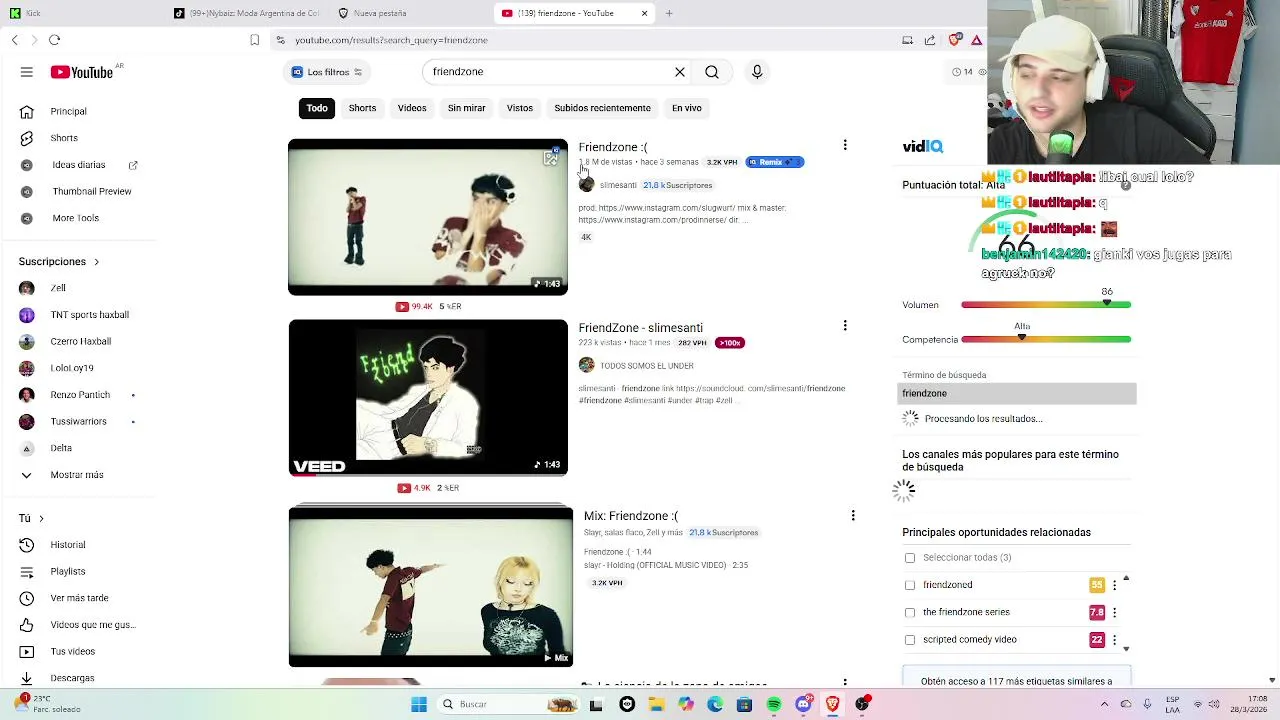Click the Windows taskbar Buscar box
The width and height of the screenshot is (1280, 720).
tap(508, 704)
